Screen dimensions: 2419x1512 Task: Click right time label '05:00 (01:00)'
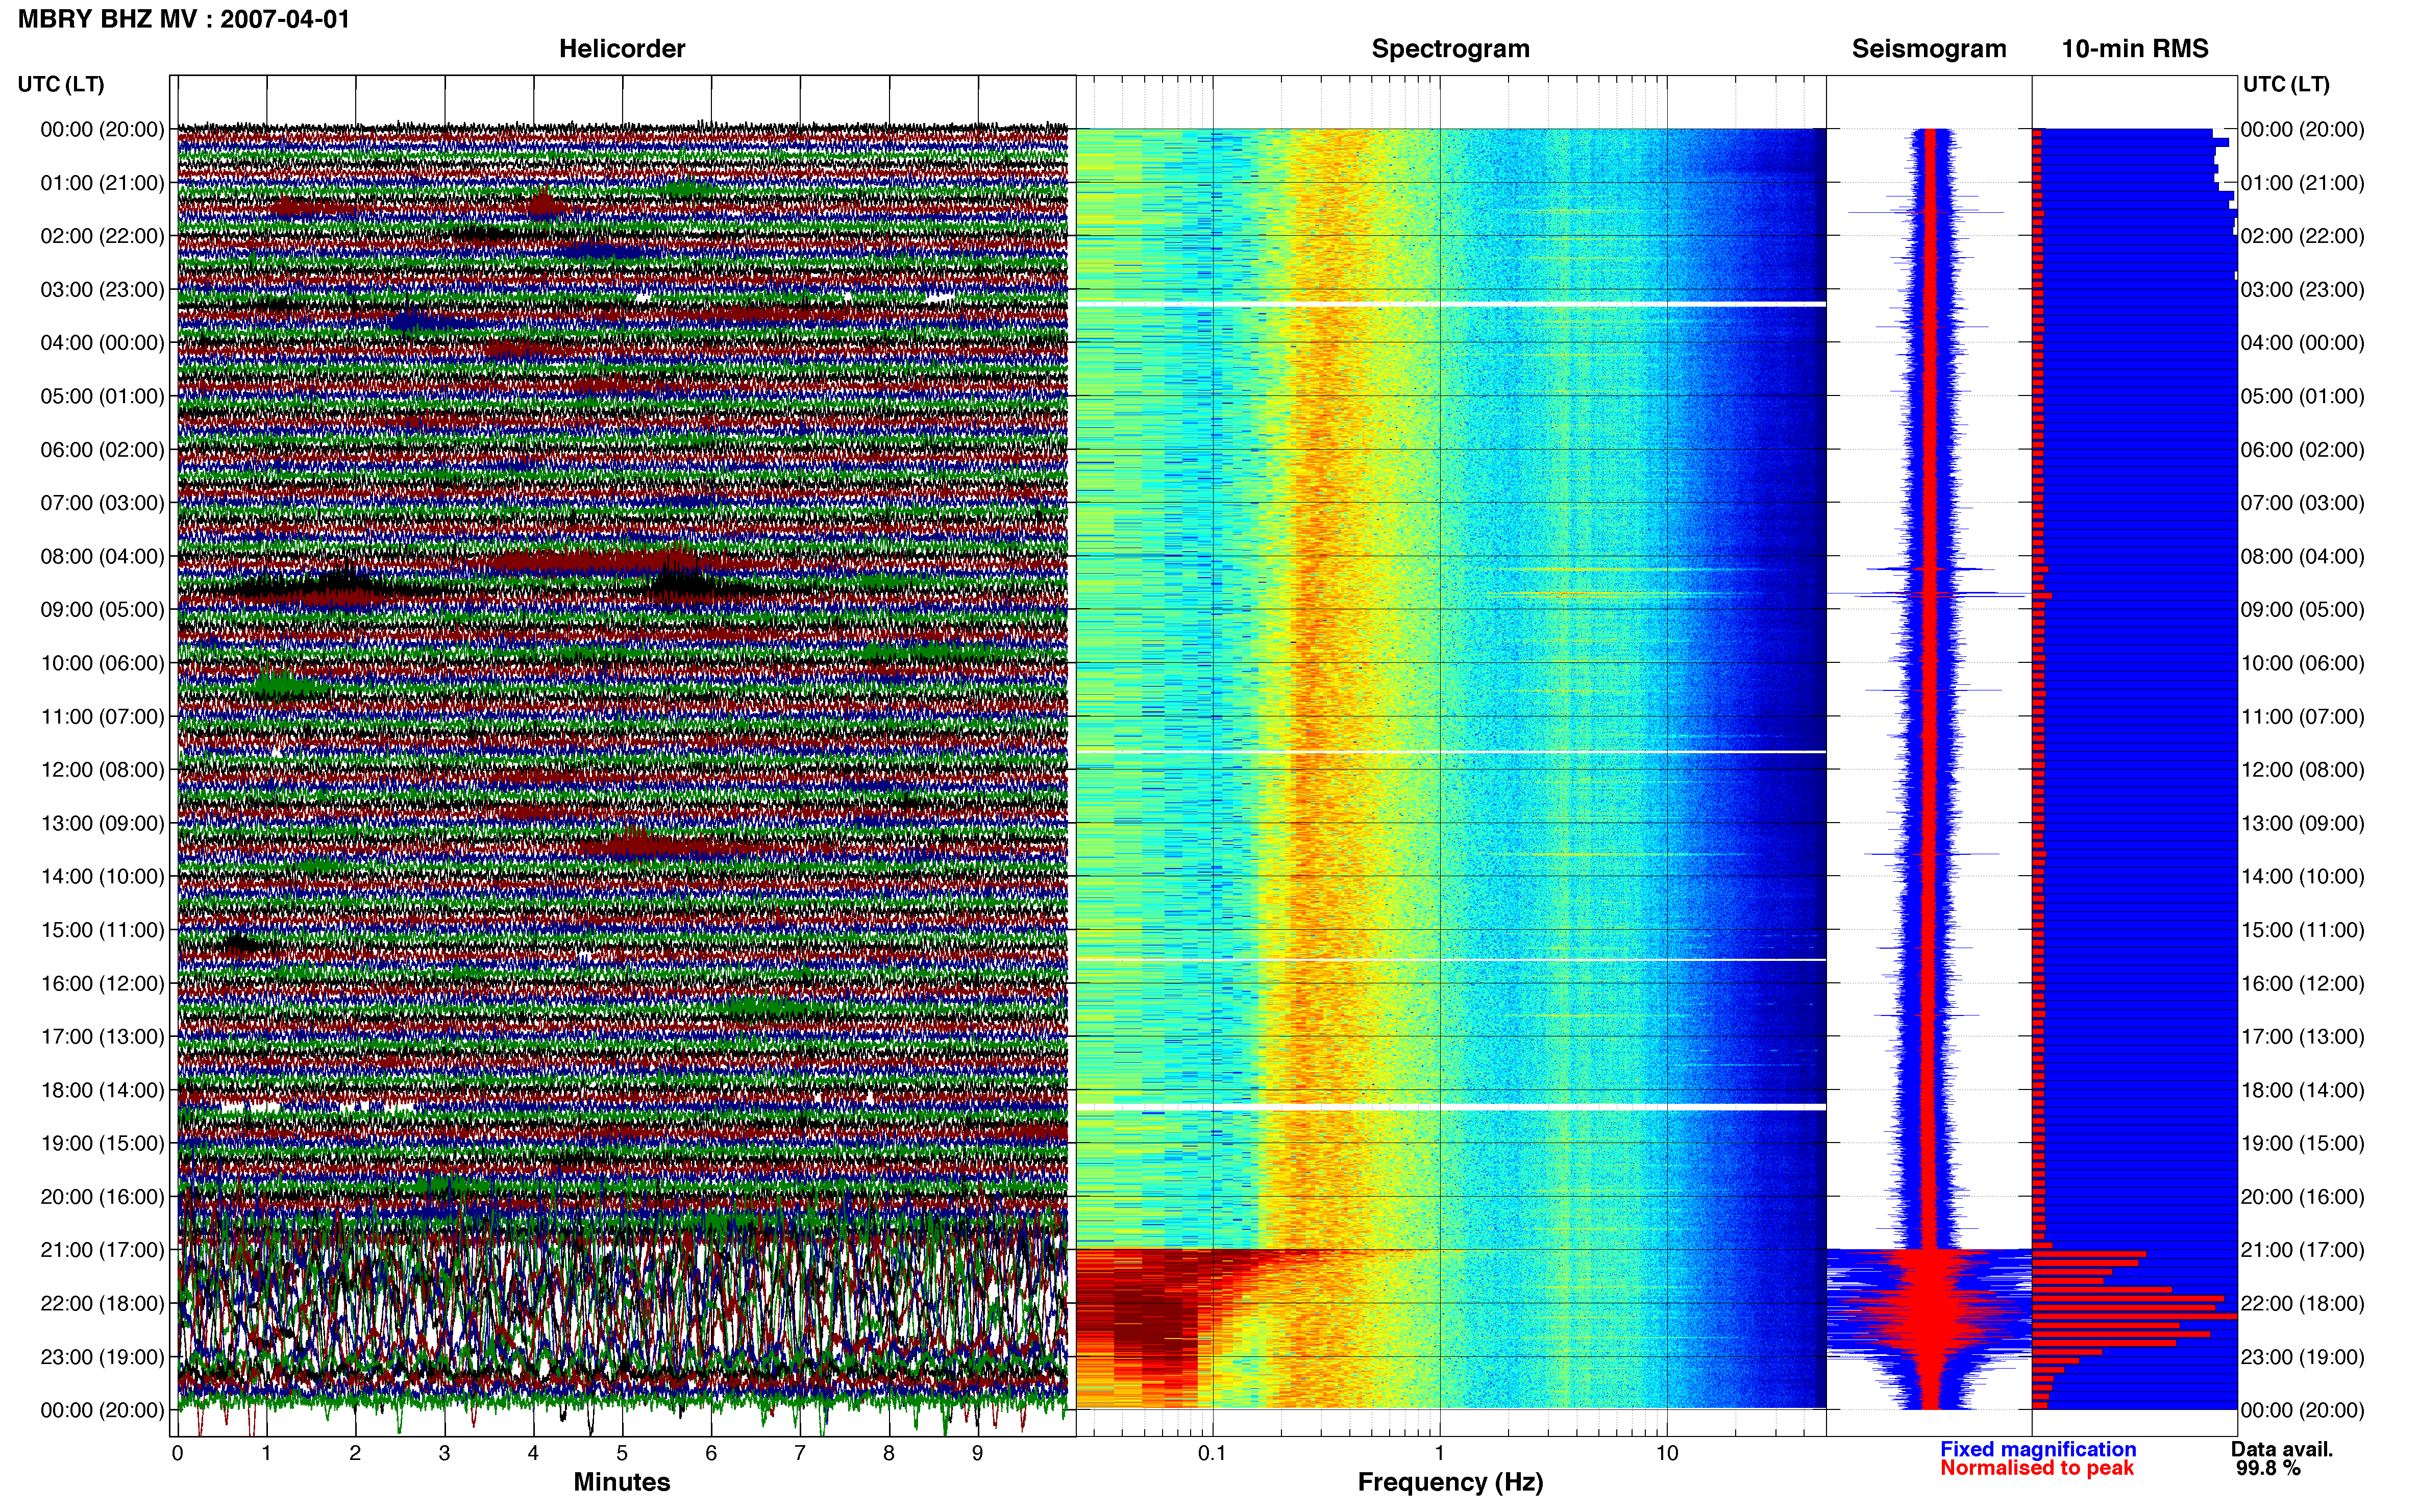click(2302, 396)
